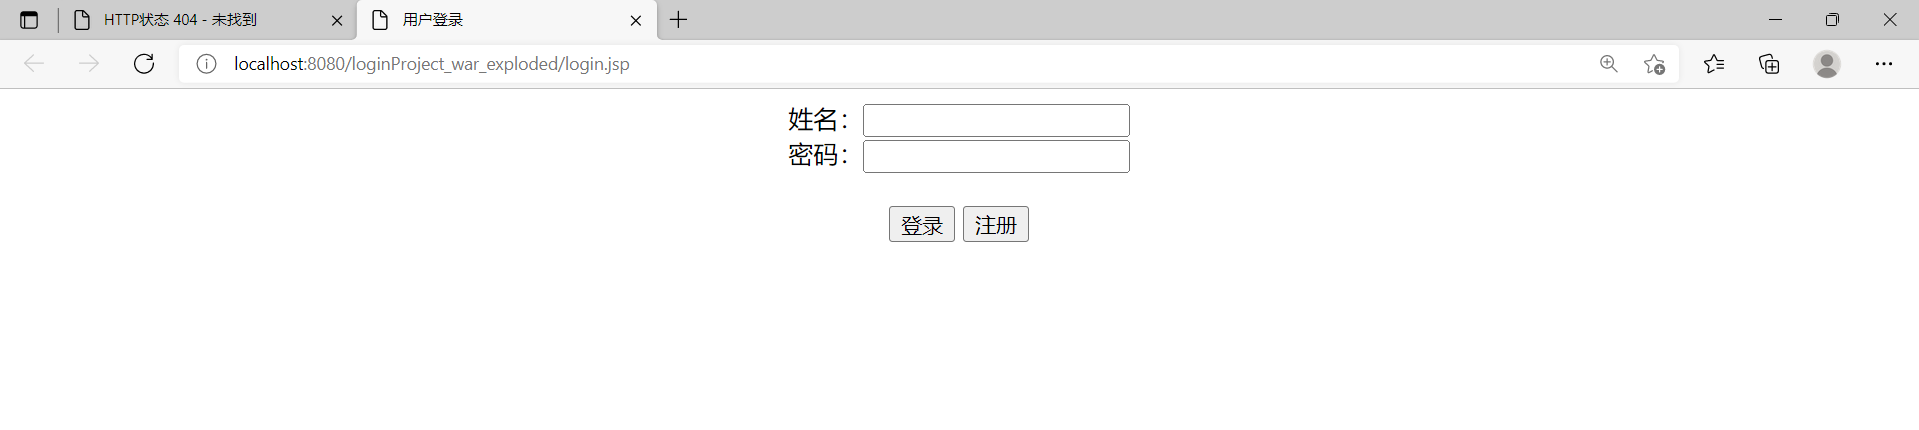View site information icon in address bar
1919x430 pixels.
point(206,64)
